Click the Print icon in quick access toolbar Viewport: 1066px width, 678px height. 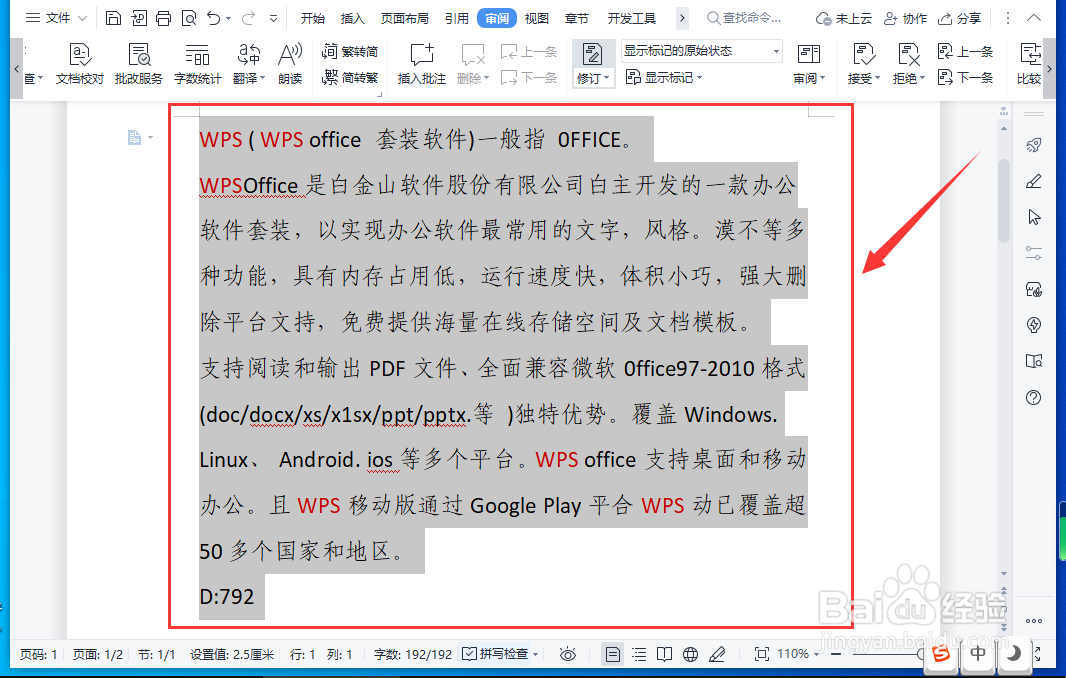163,18
